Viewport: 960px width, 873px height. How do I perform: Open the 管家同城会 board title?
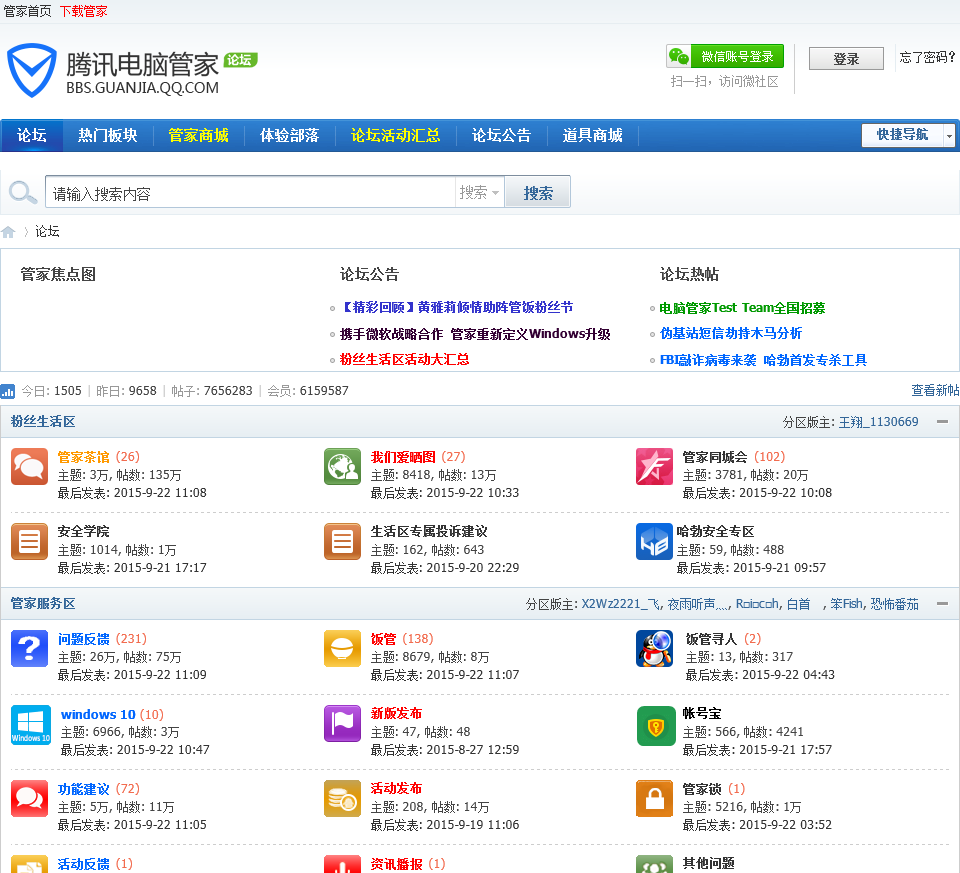tap(715, 457)
